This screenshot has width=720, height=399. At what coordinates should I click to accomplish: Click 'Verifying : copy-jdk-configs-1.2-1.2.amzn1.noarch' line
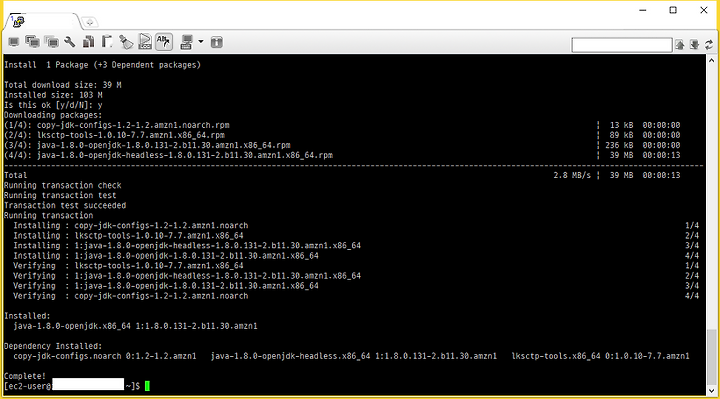click(131, 296)
